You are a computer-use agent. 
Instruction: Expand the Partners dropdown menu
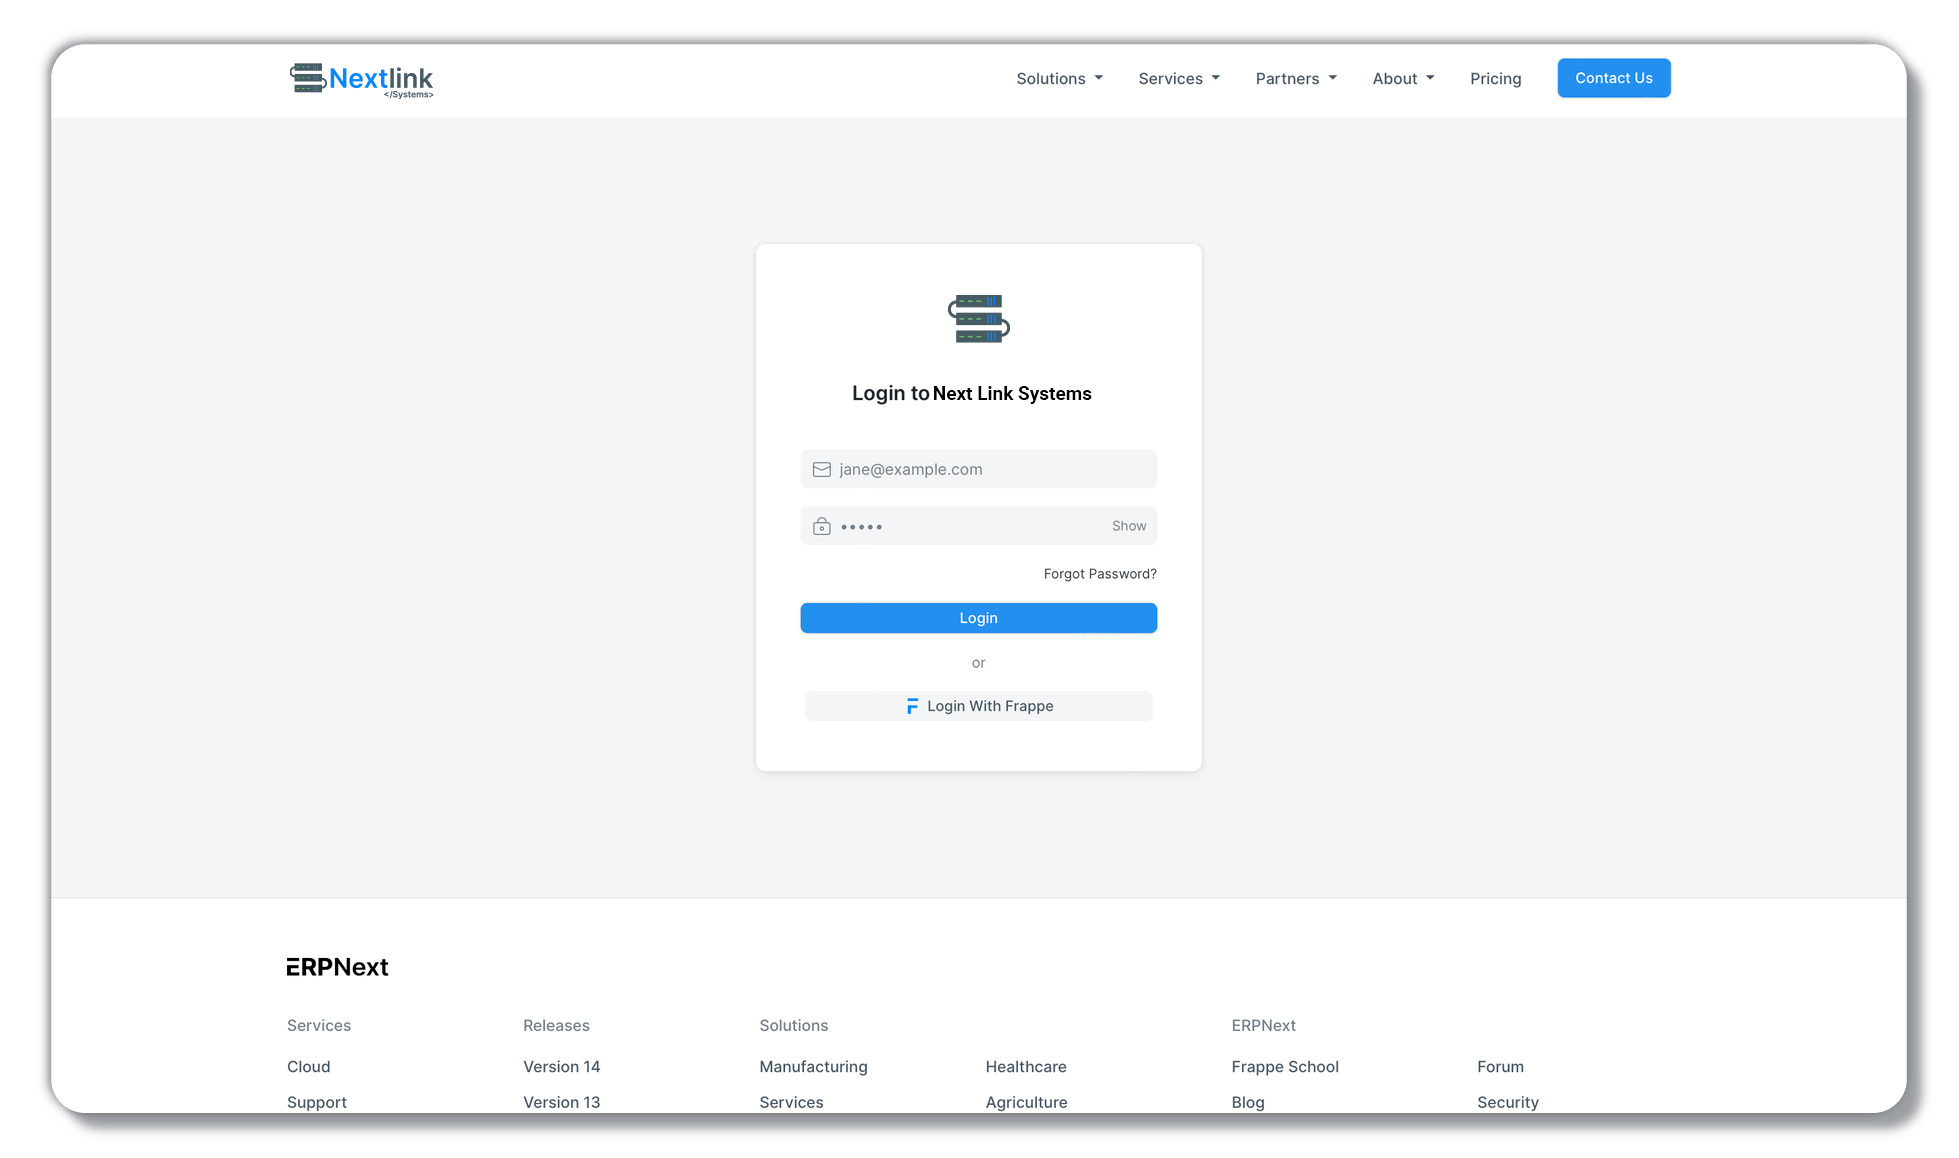[x=1295, y=79]
